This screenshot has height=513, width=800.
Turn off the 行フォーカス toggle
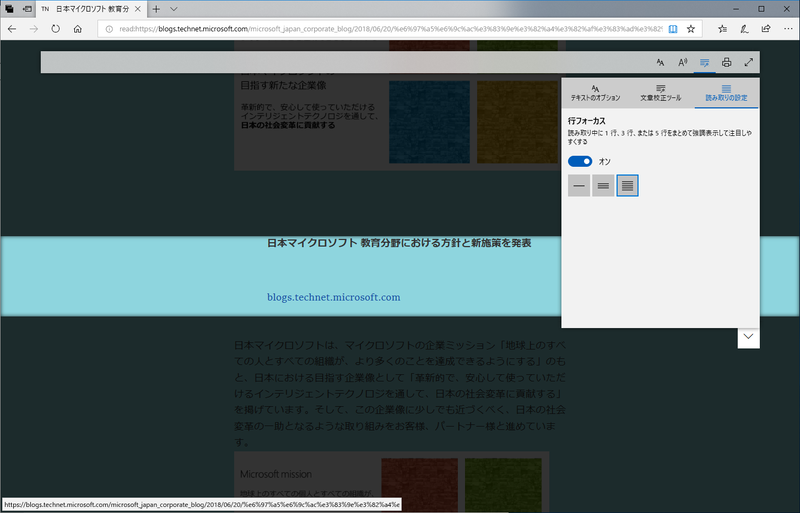pos(580,161)
